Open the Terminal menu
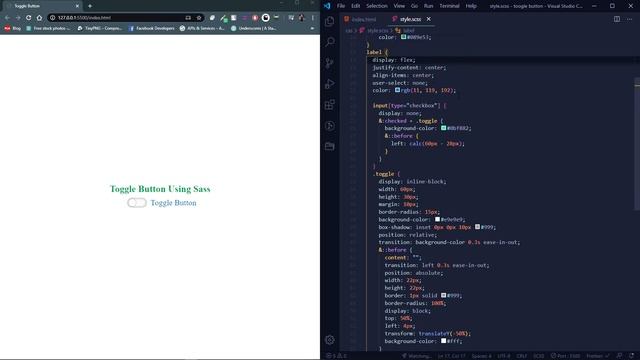Screen dimensions: 640x360 point(449,6)
